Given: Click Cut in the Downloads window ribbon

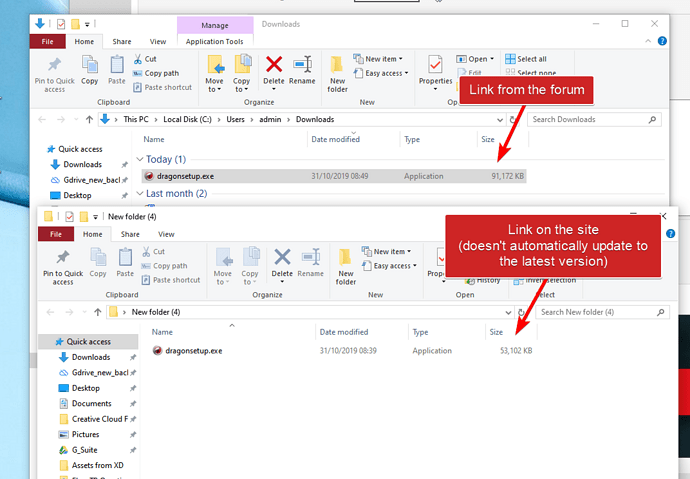Looking at the screenshot, I should tap(145, 59).
